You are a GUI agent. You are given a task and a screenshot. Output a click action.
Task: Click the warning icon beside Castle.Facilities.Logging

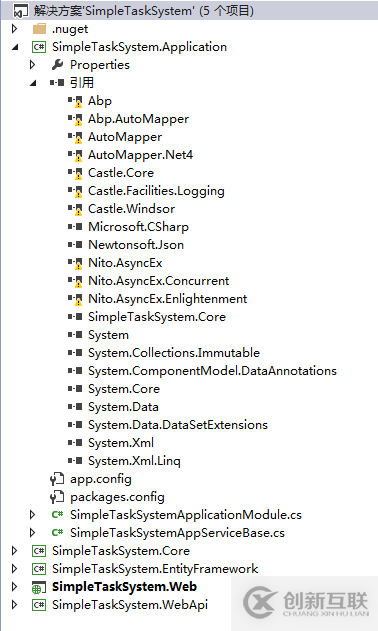pos(75,191)
